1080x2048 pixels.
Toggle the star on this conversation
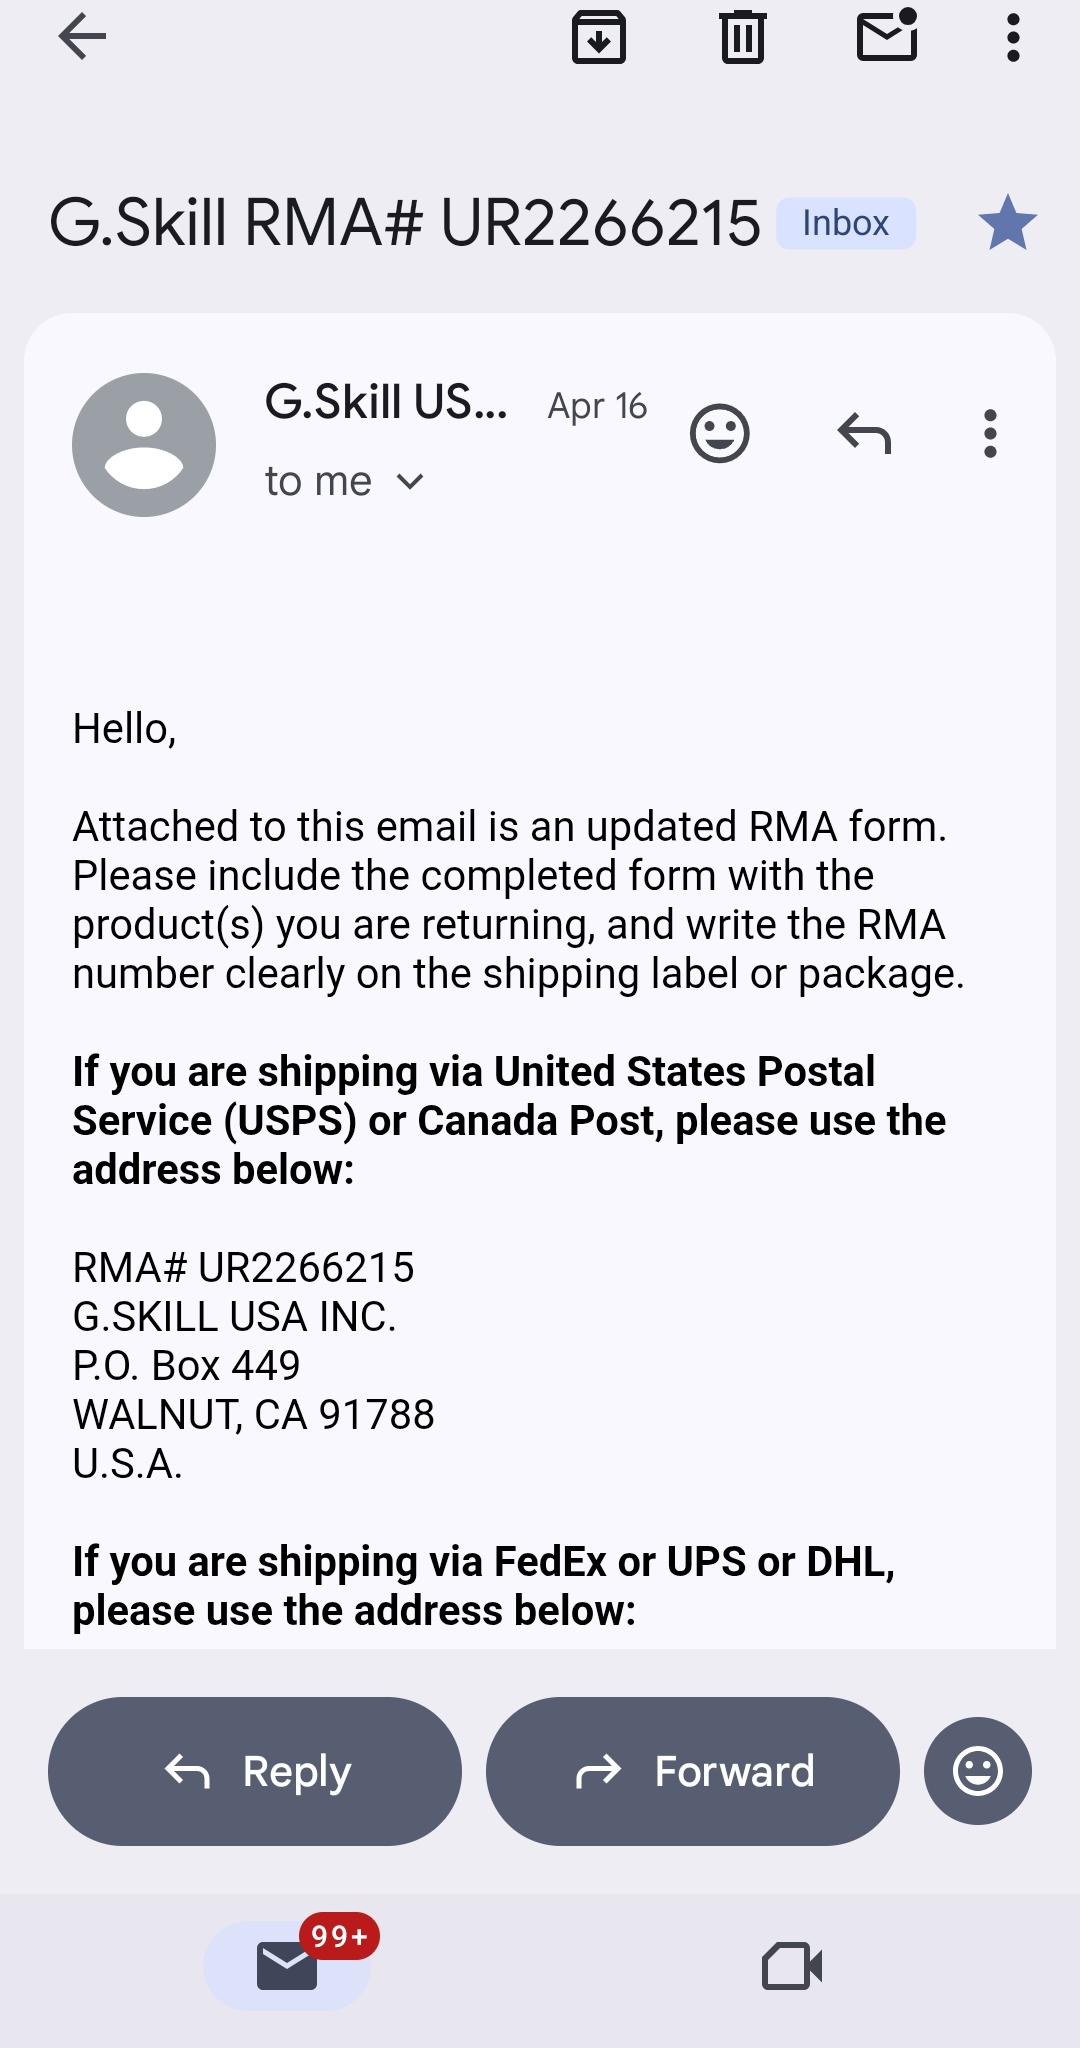1007,222
